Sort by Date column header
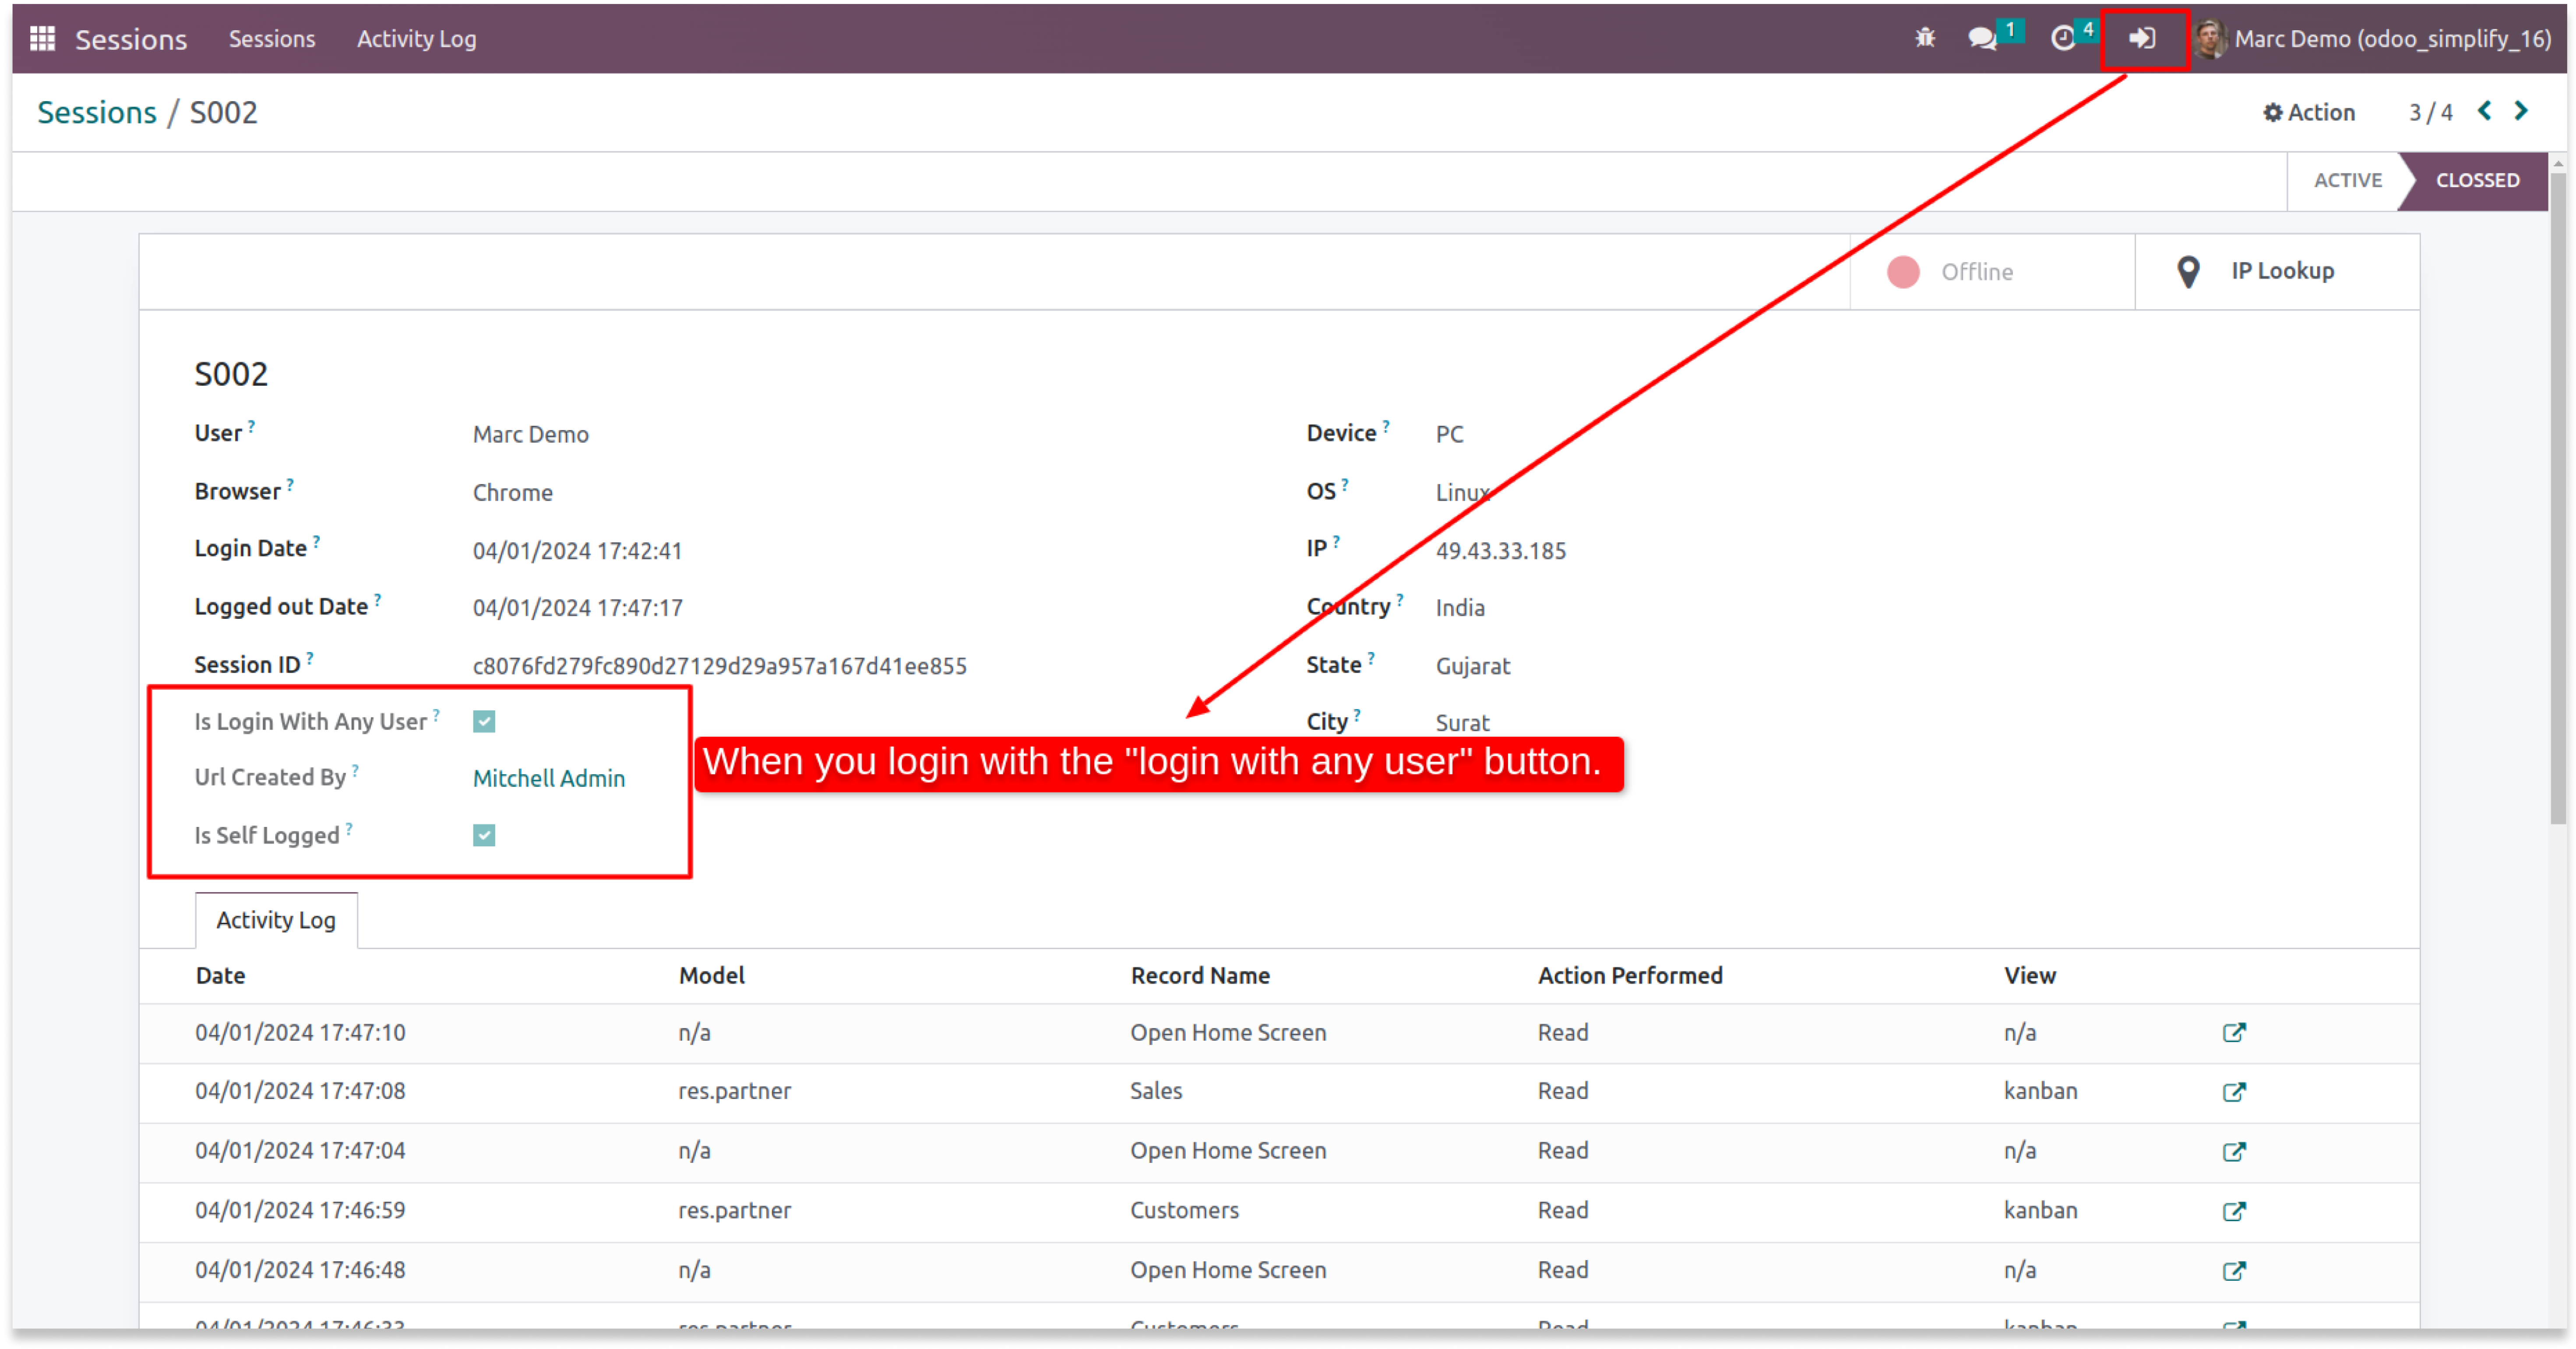This screenshot has height=1349, width=2576. 220,976
